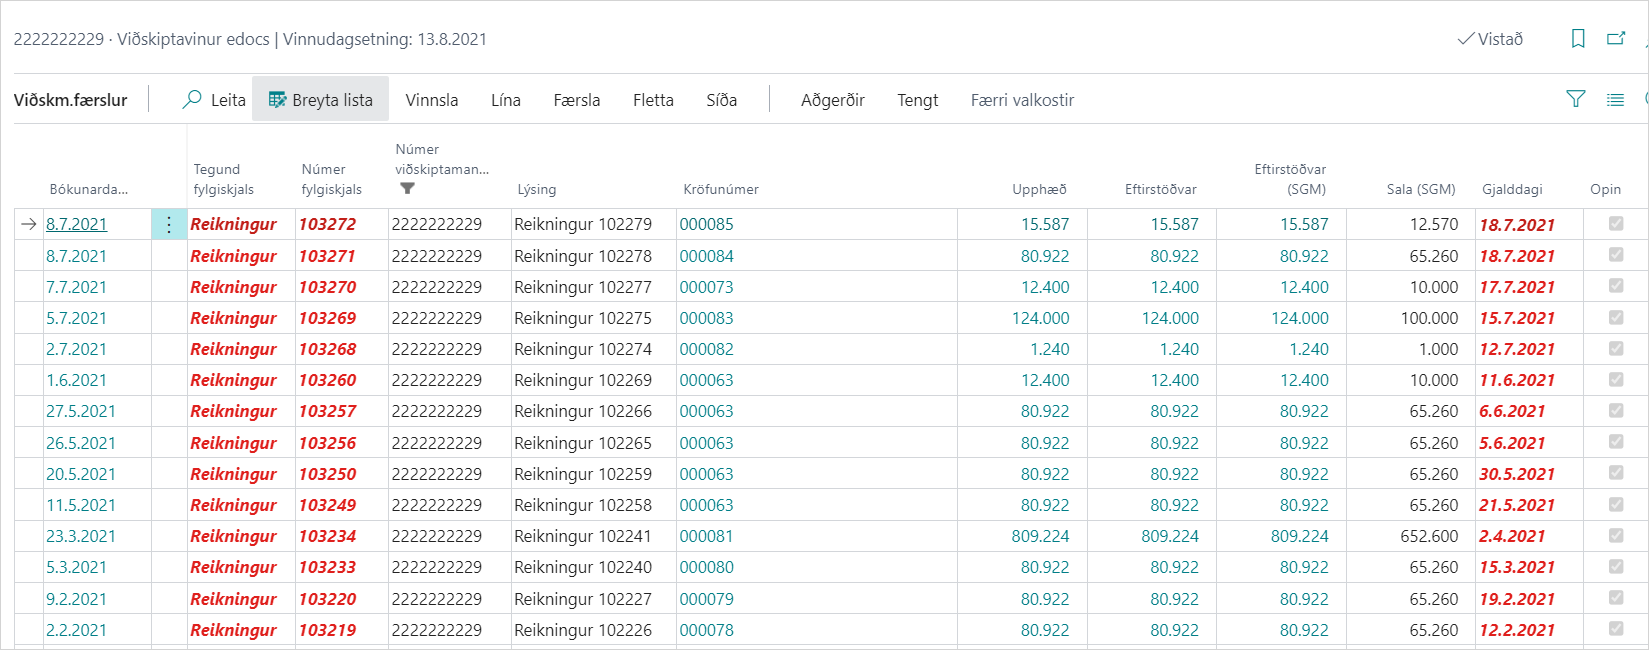The height and width of the screenshot is (650, 1649).
Task: Sort by the Gjalddagi column header
Action: click(1512, 189)
